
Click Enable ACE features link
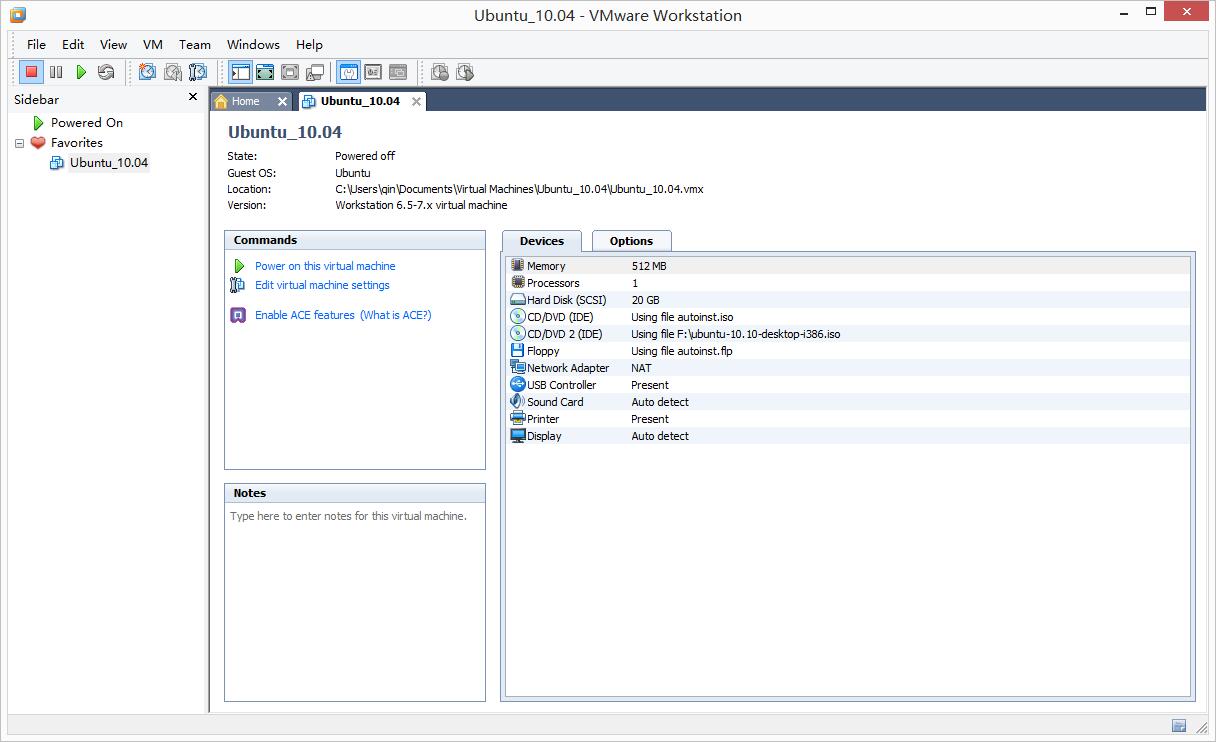click(305, 315)
